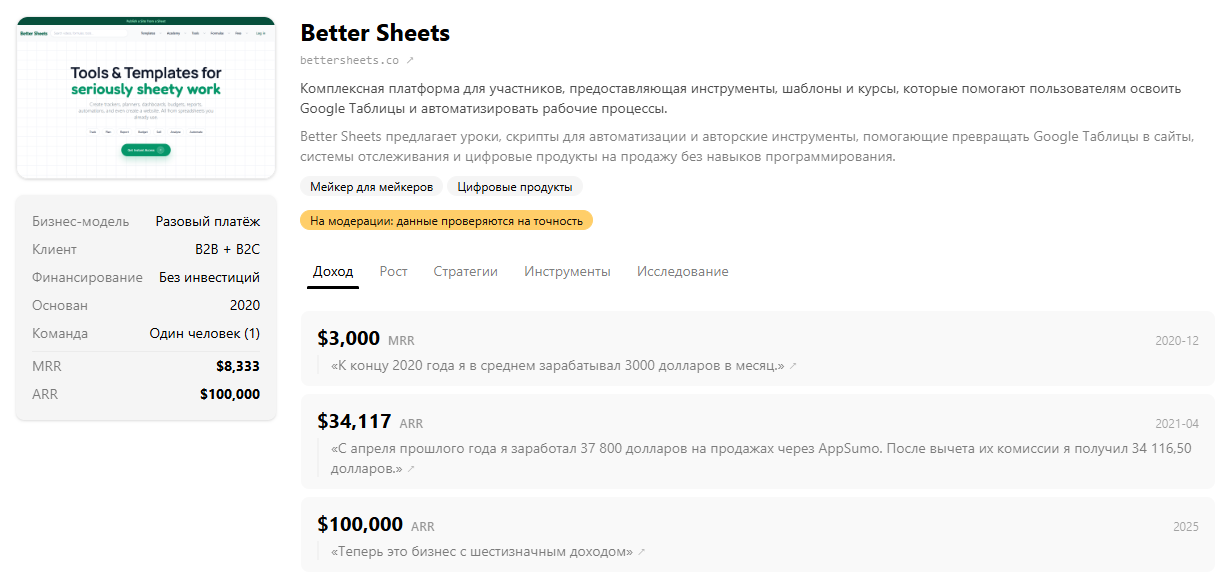1230x586 pixels.
Task: Click the $100,000 ARR value in sidebar
Action: point(230,394)
